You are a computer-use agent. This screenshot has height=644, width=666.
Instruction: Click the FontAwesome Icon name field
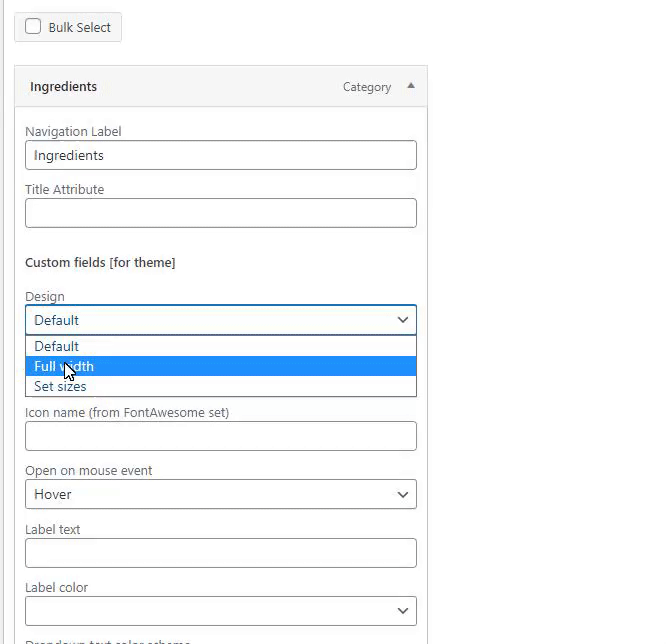click(220, 436)
